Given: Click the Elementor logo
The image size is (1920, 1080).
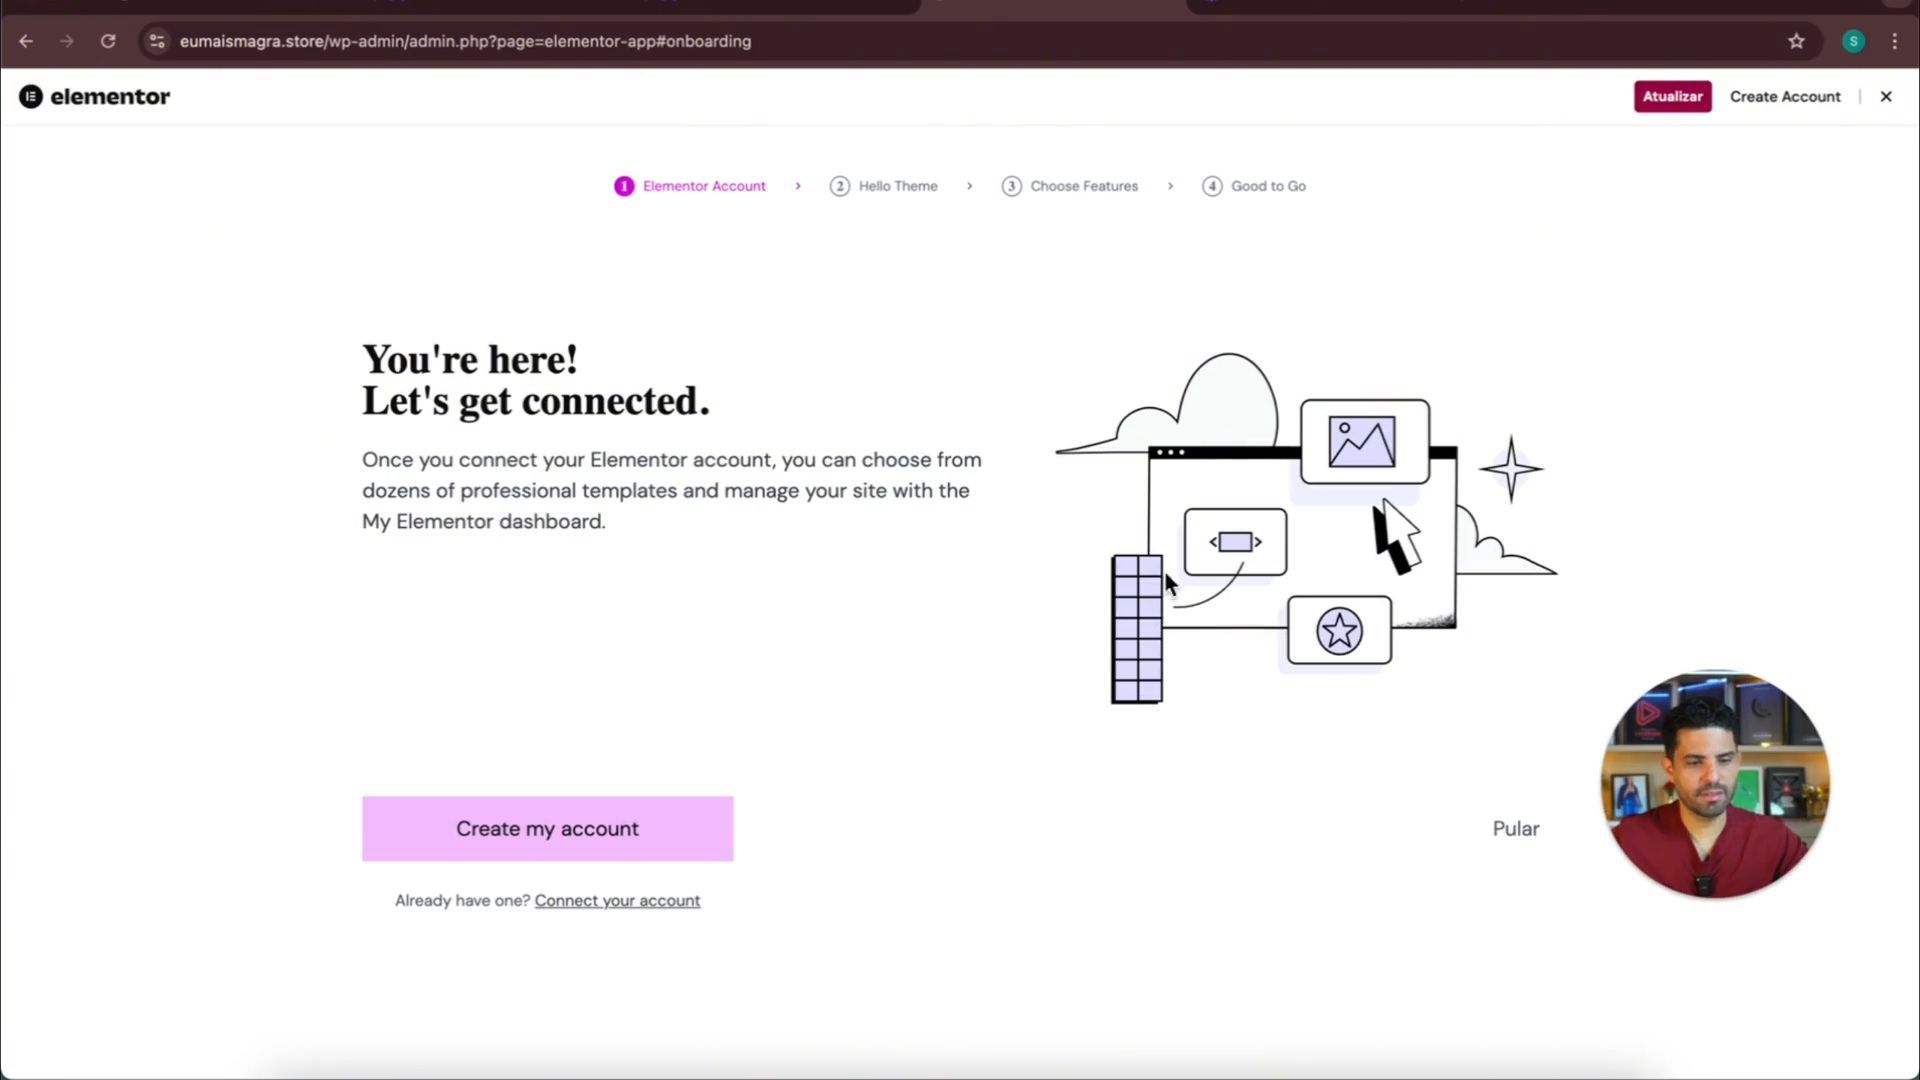Looking at the screenshot, I should click(x=95, y=96).
